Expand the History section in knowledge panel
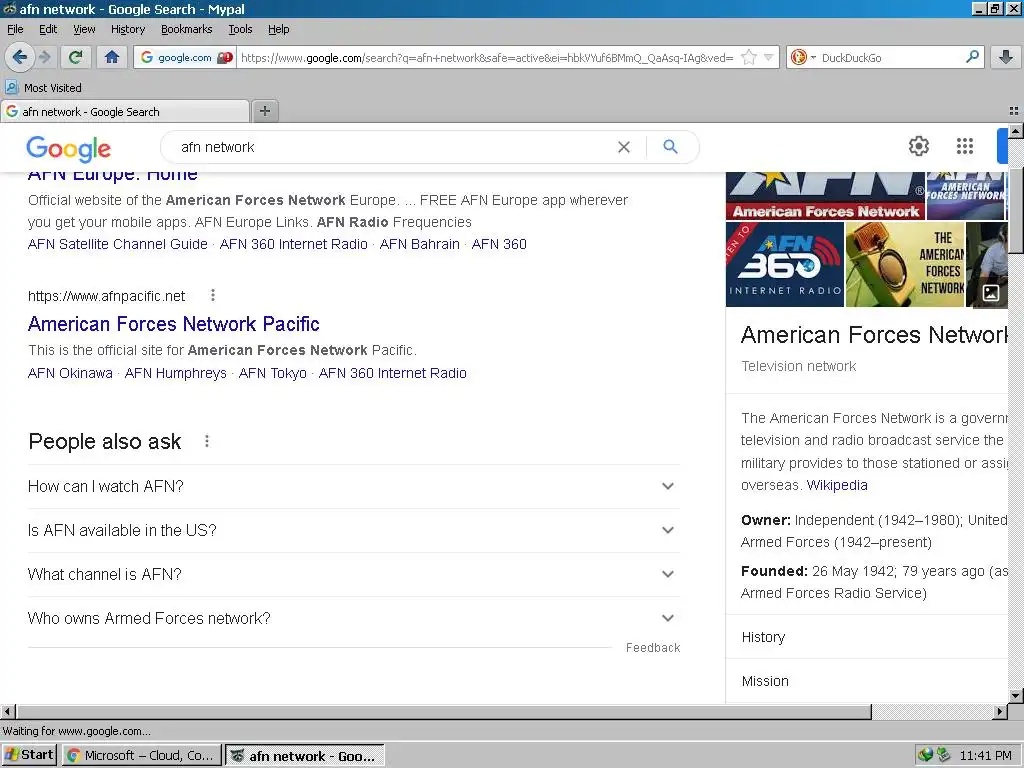 (x=867, y=637)
